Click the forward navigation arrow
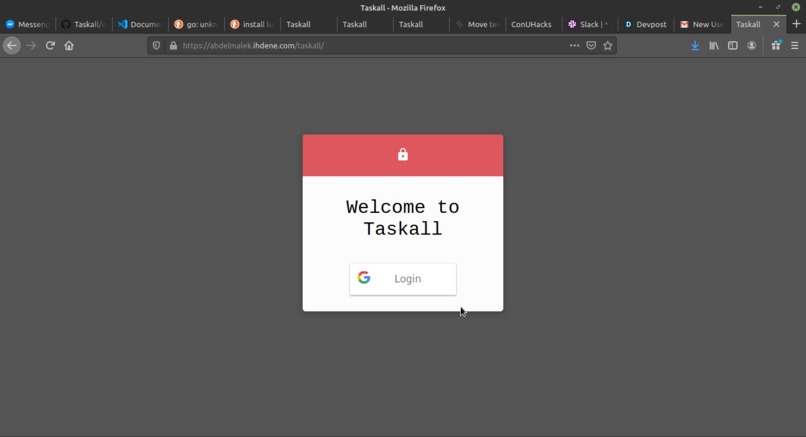806x437 pixels. tap(31, 45)
